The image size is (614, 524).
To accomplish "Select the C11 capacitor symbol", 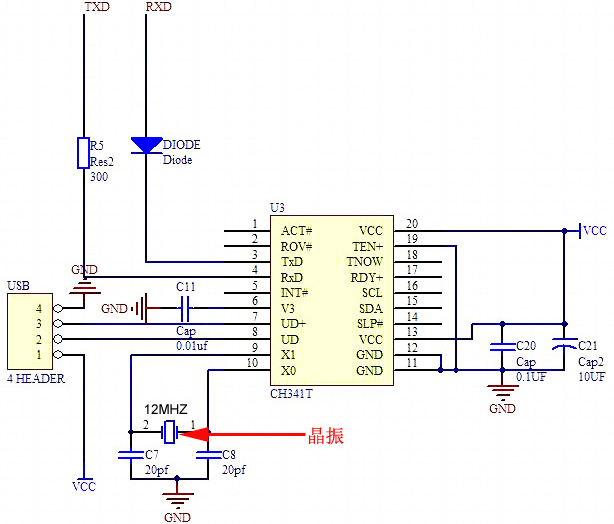I will (x=185, y=309).
